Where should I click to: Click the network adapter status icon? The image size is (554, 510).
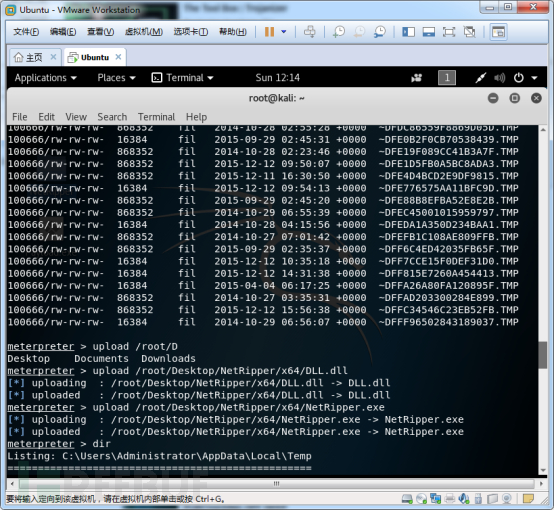point(435,499)
